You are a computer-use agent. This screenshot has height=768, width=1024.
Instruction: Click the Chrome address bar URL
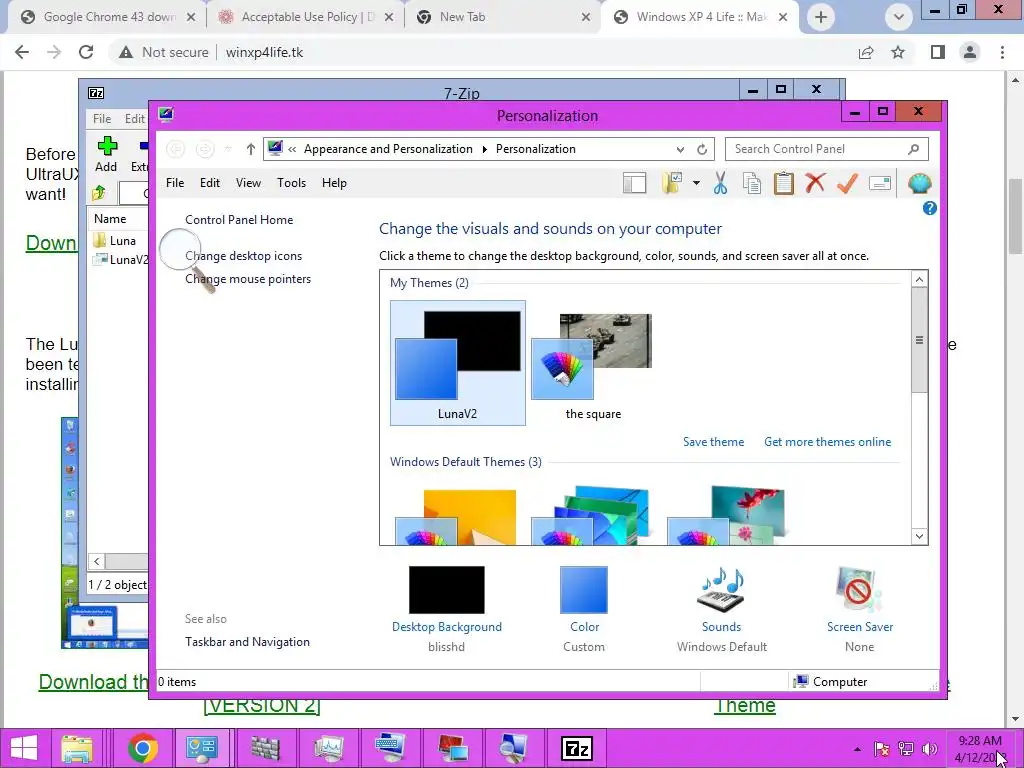(x=264, y=52)
